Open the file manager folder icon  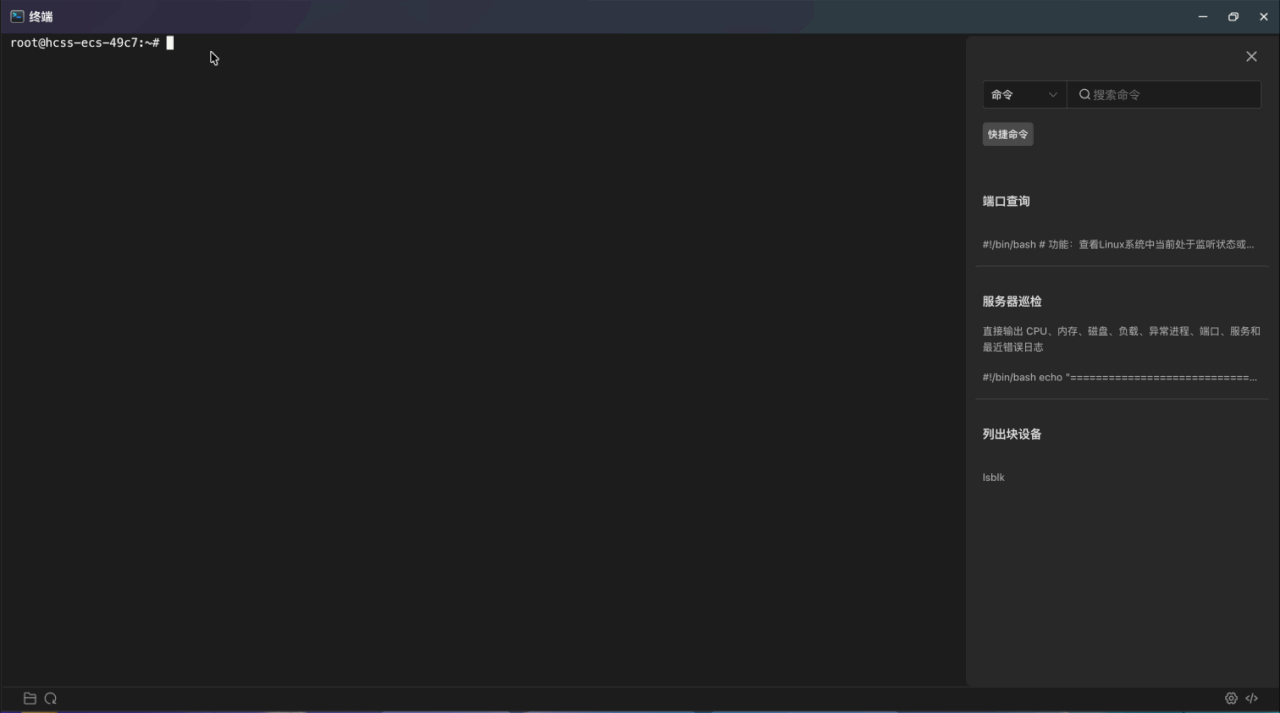pos(30,698)
